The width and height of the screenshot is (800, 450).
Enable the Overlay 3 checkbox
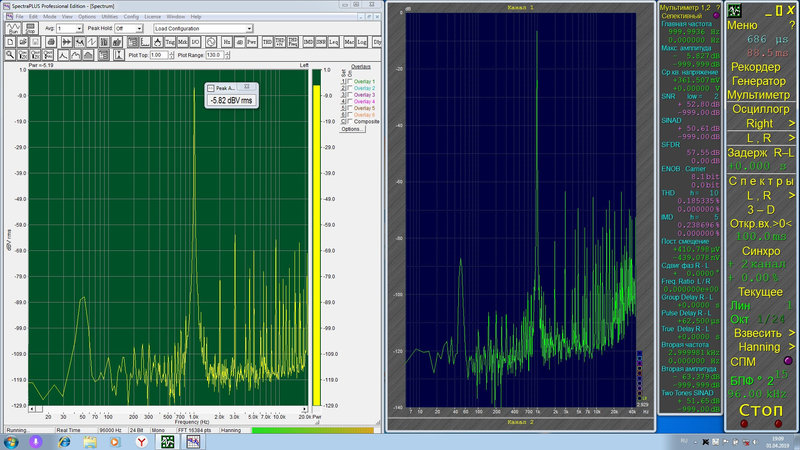click(349, 95)
